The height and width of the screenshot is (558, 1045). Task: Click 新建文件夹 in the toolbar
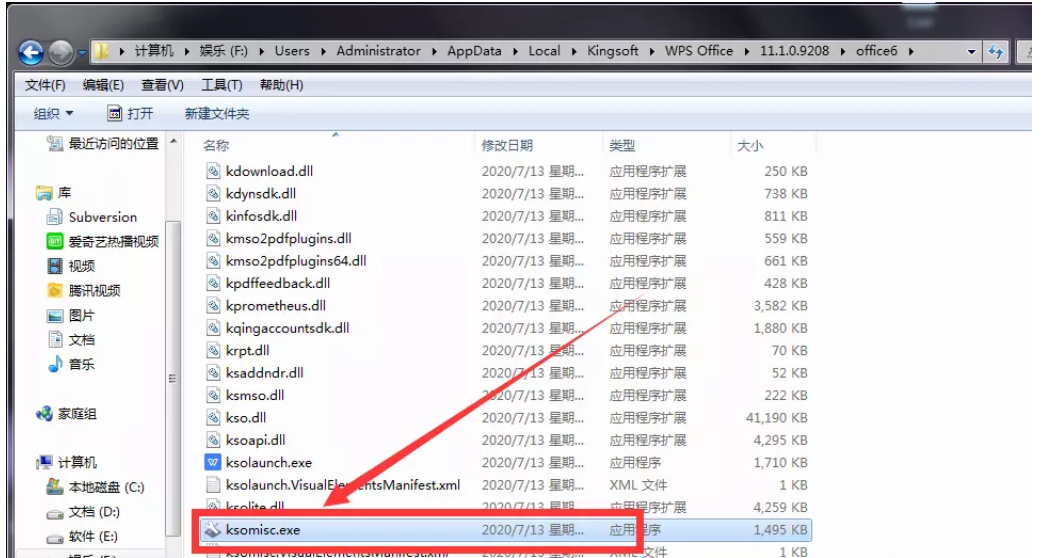click(217, 114)
